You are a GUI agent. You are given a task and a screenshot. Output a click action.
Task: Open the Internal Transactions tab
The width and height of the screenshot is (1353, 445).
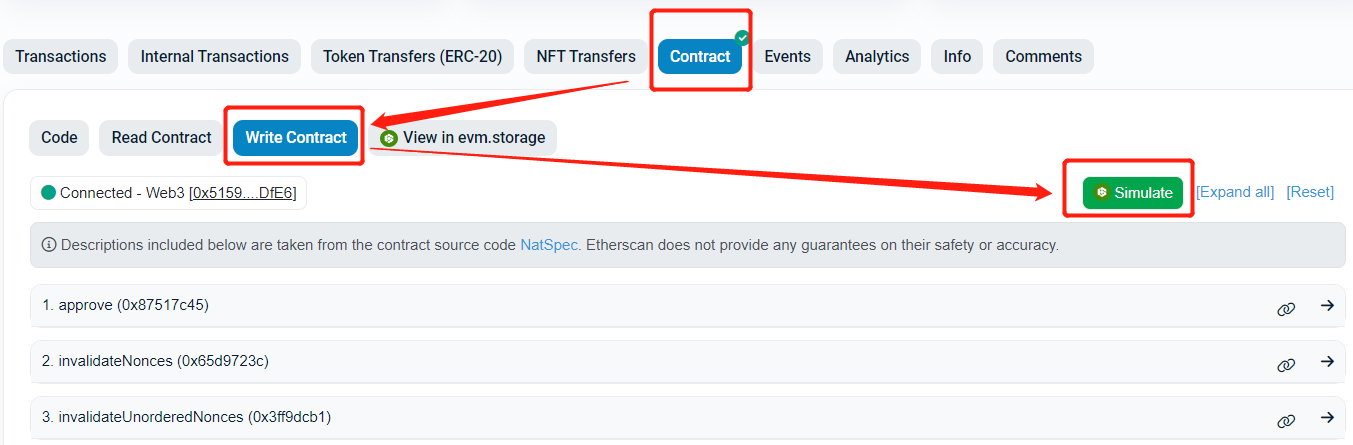tap(214, 57)
